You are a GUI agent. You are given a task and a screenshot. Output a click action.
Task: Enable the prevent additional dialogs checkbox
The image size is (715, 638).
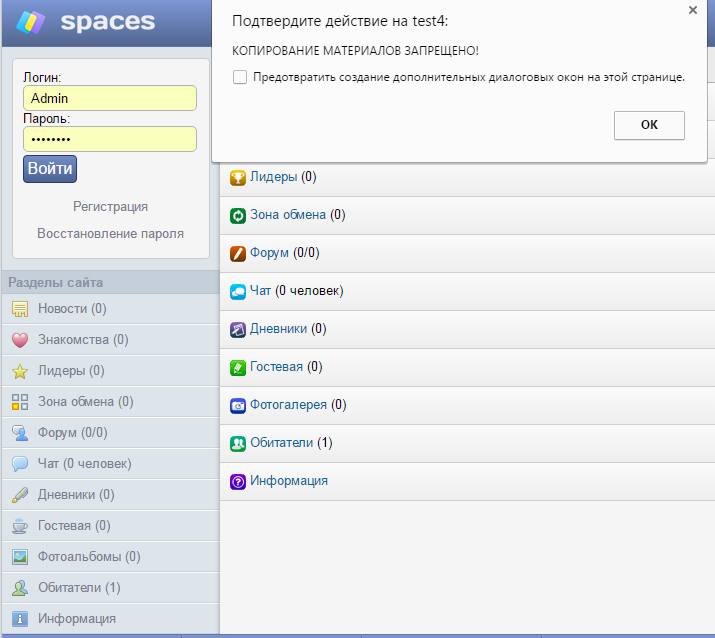239,77
